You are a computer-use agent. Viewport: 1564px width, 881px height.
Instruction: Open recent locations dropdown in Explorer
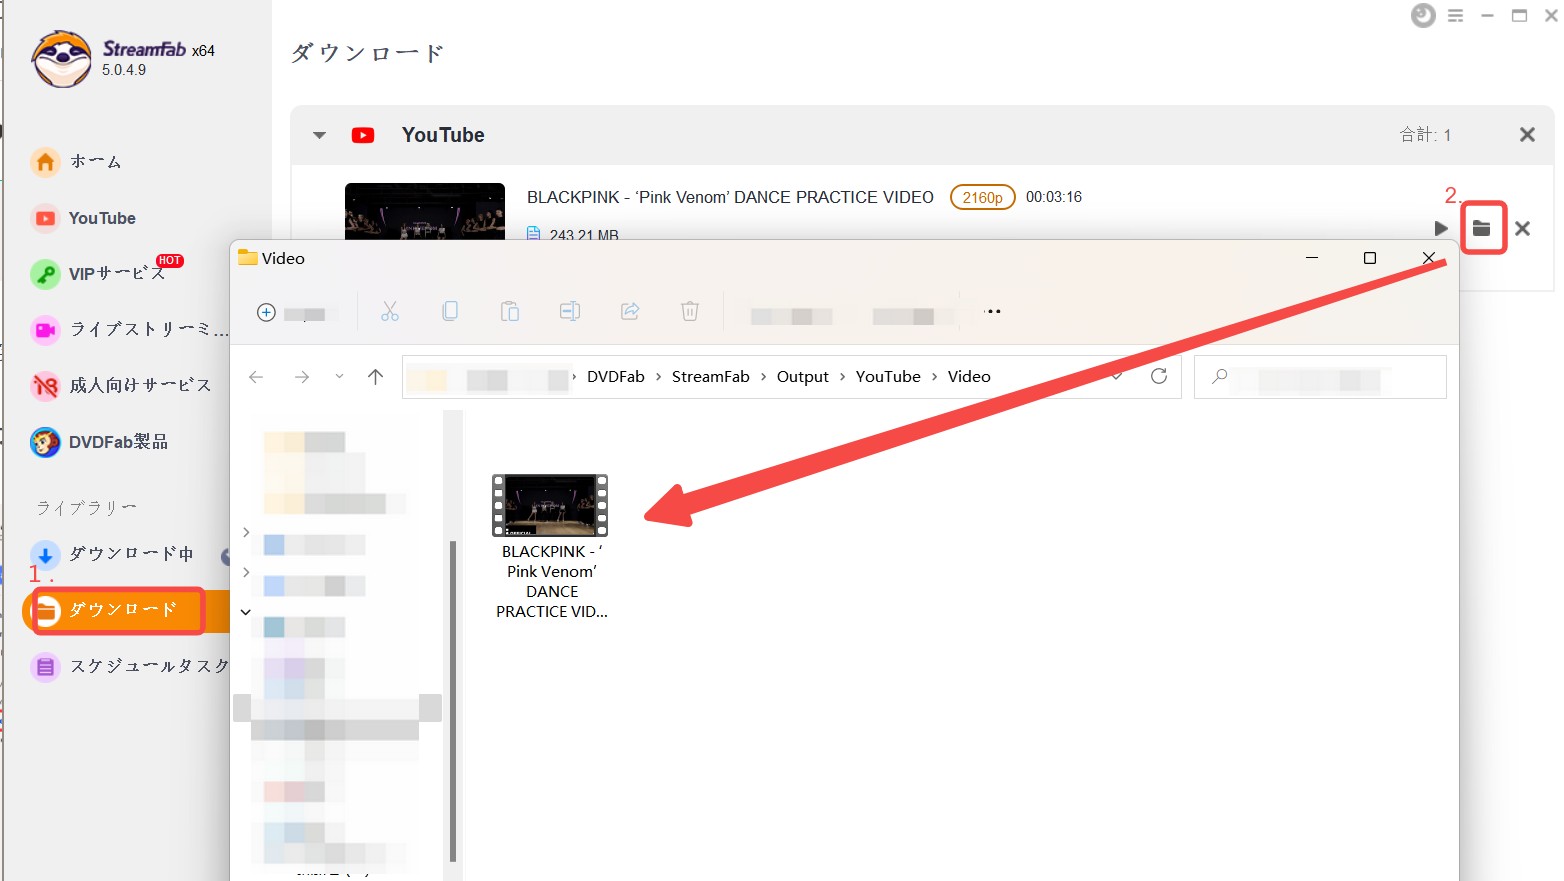tap(339, 376)
